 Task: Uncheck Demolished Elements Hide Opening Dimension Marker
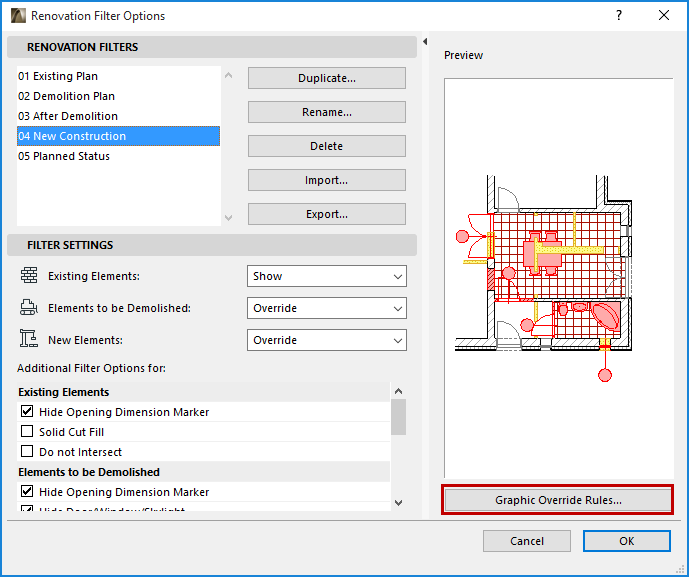coord(27,491)
